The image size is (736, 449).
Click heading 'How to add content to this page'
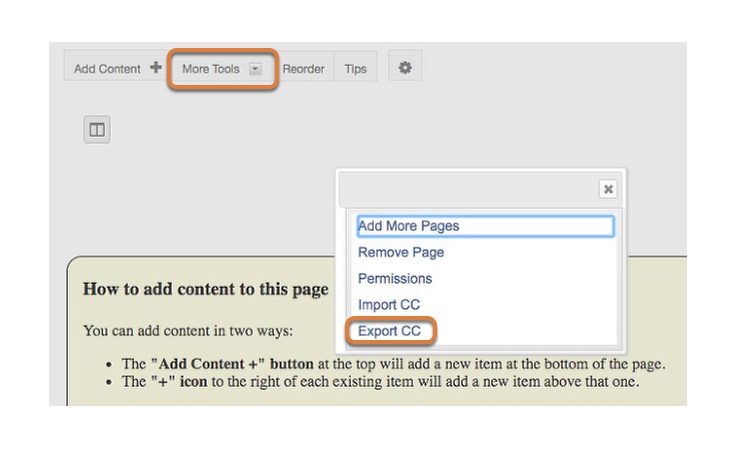[x=206, y=289]
